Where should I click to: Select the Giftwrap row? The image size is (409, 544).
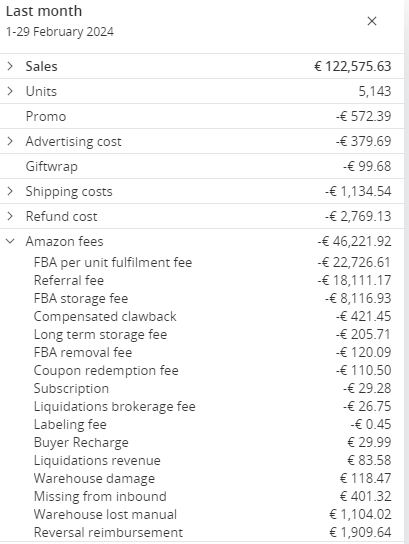[202, 166]
